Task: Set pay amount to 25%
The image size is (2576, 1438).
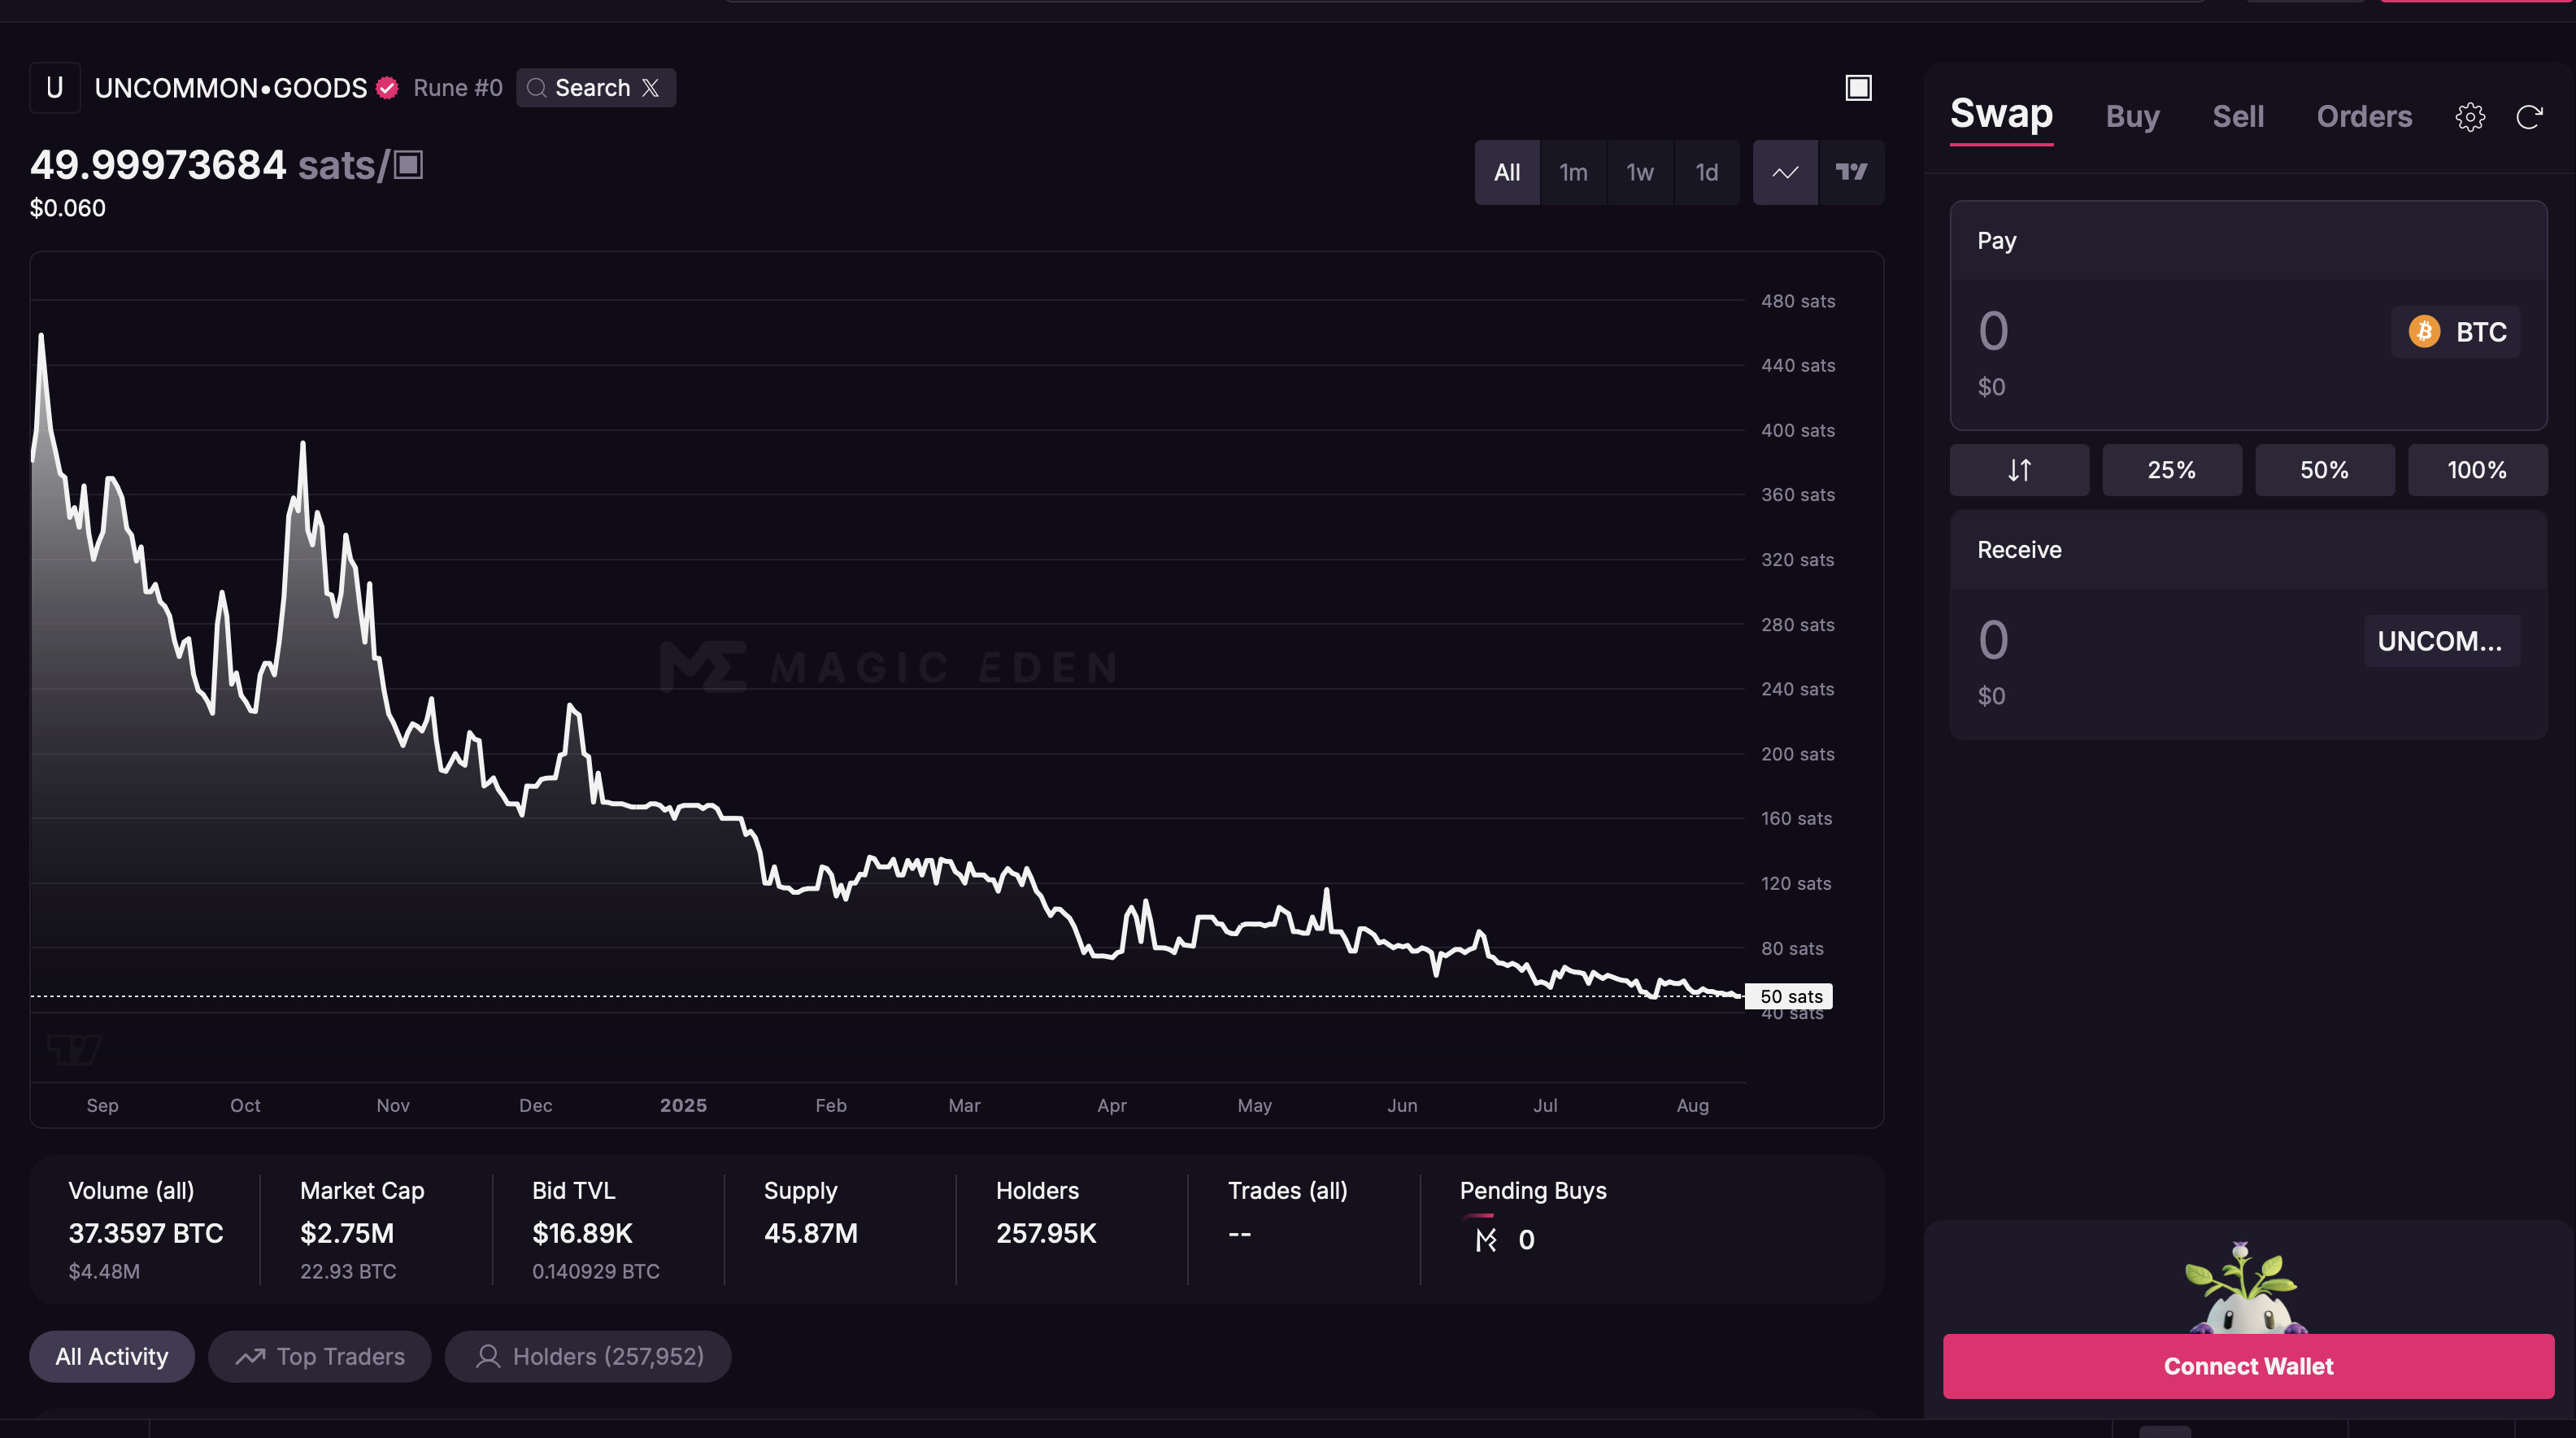Action: tap(2172, 470)
